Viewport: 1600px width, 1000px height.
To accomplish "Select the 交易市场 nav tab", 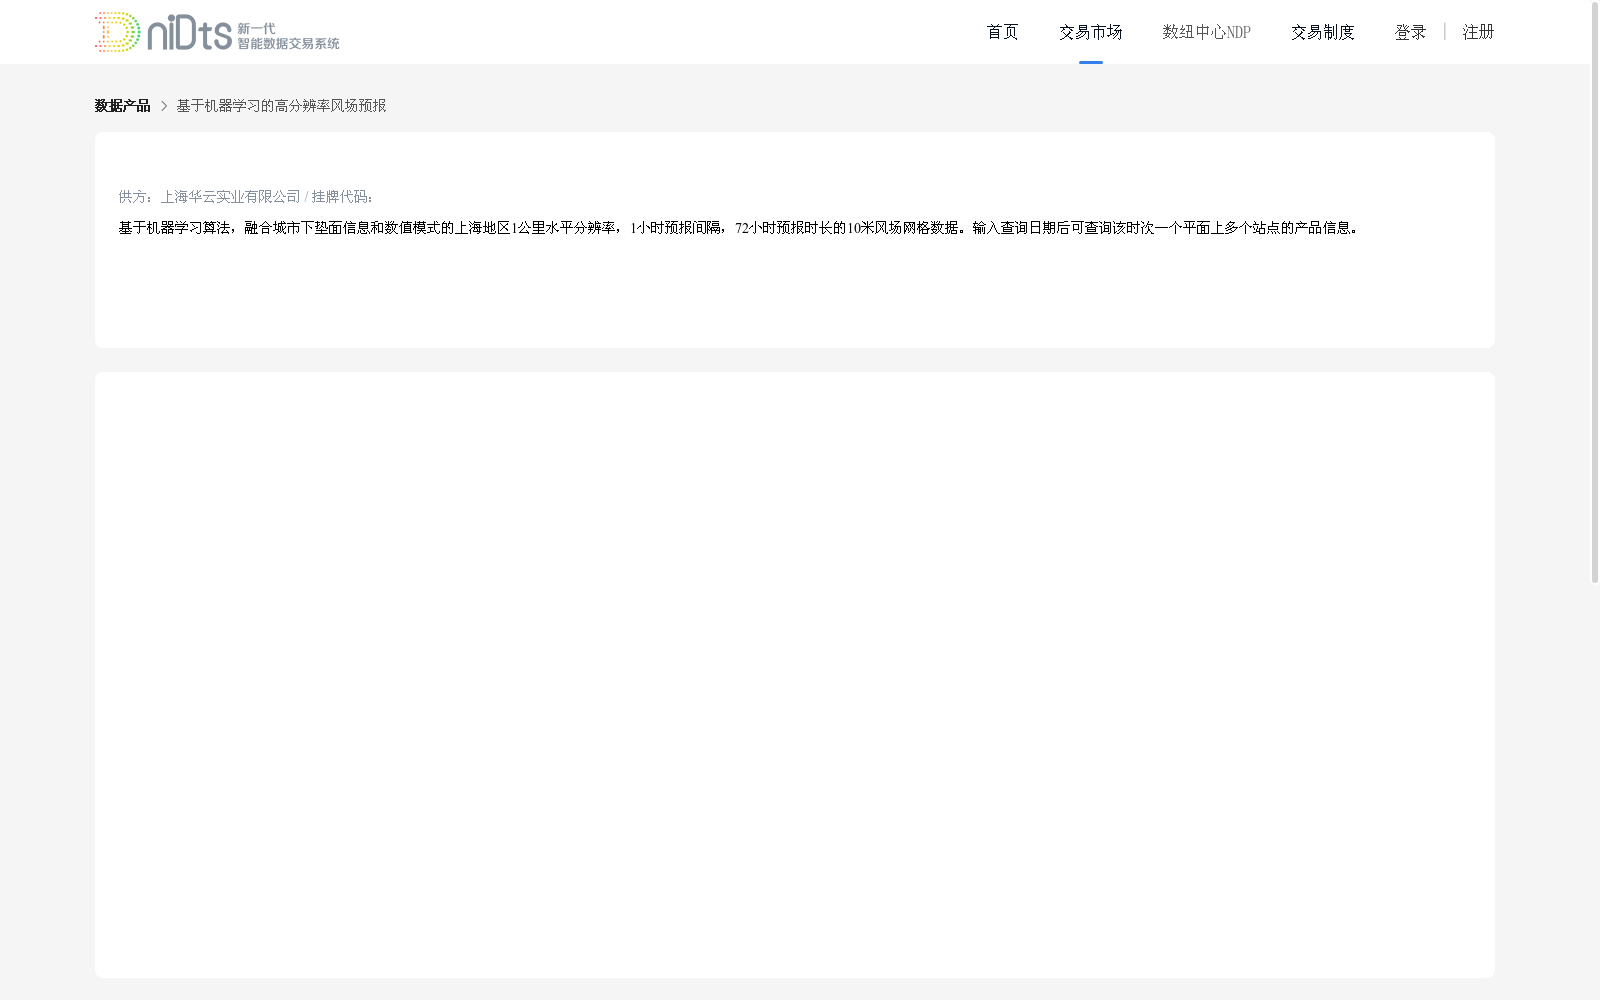I will (1090, 32).
